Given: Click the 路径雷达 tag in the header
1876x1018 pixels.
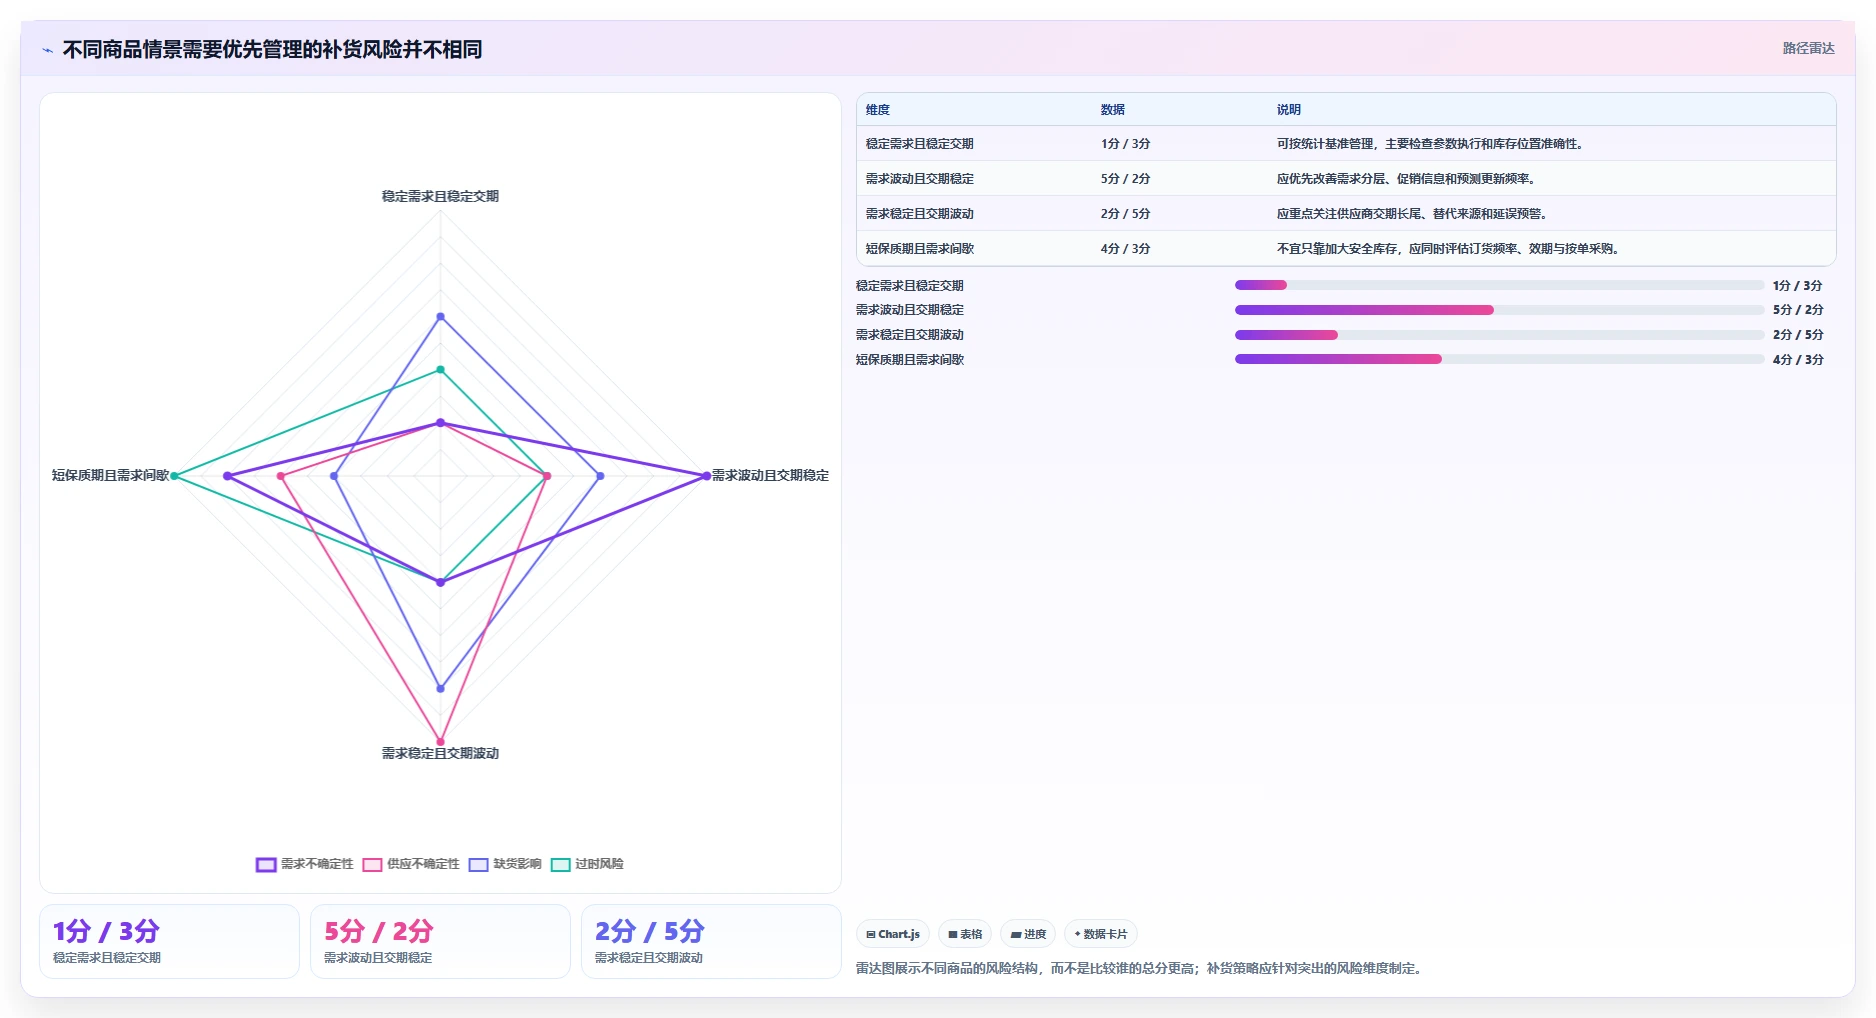Looking at the screenshot, I should coord(1808,48).
